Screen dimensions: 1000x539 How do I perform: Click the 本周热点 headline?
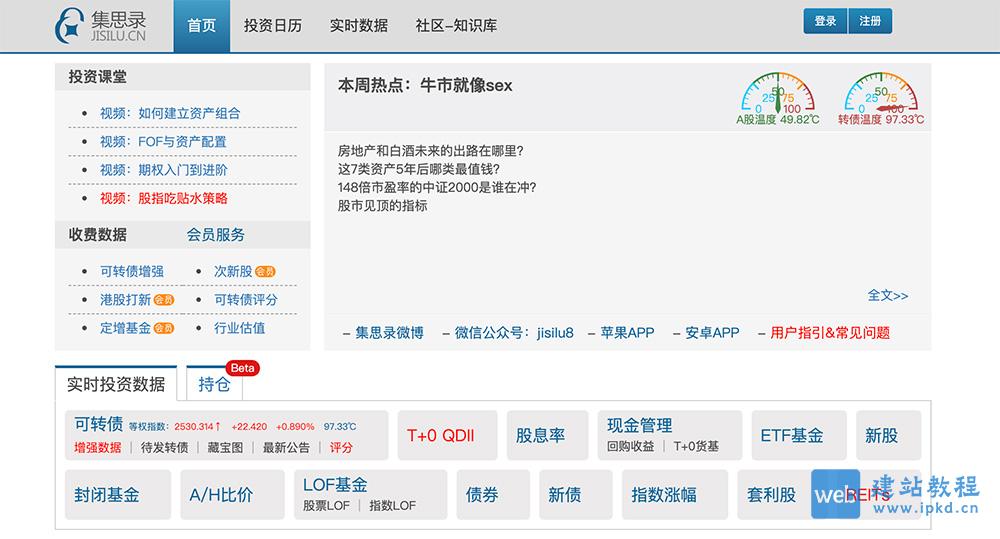click(425, 85)
